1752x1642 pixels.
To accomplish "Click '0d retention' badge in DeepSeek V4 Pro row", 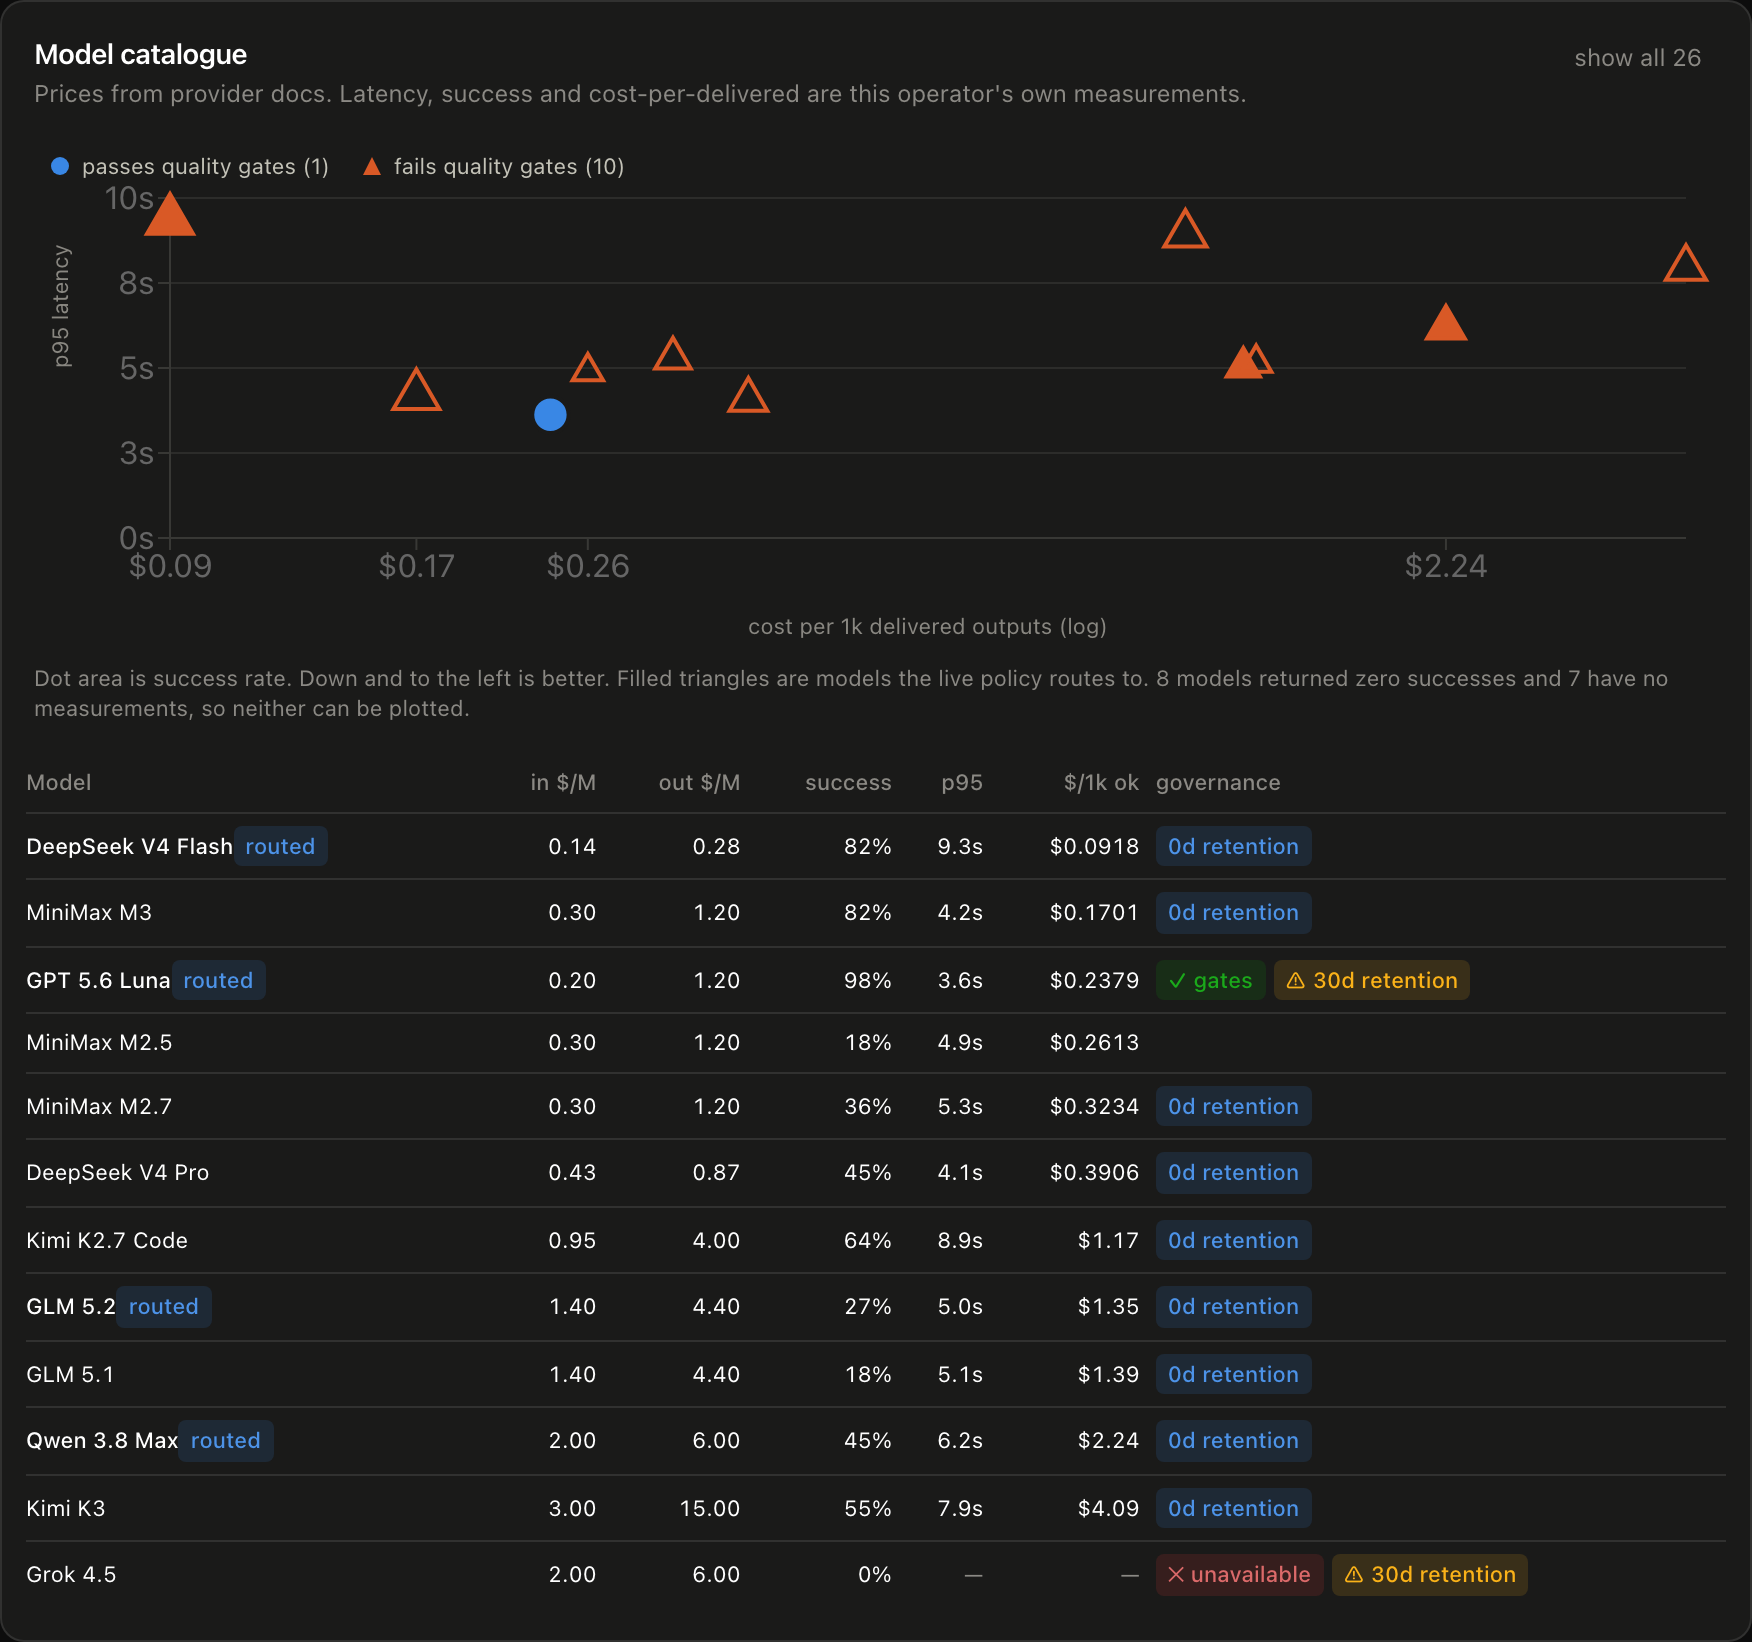I will click(x=1234, y=1172).
